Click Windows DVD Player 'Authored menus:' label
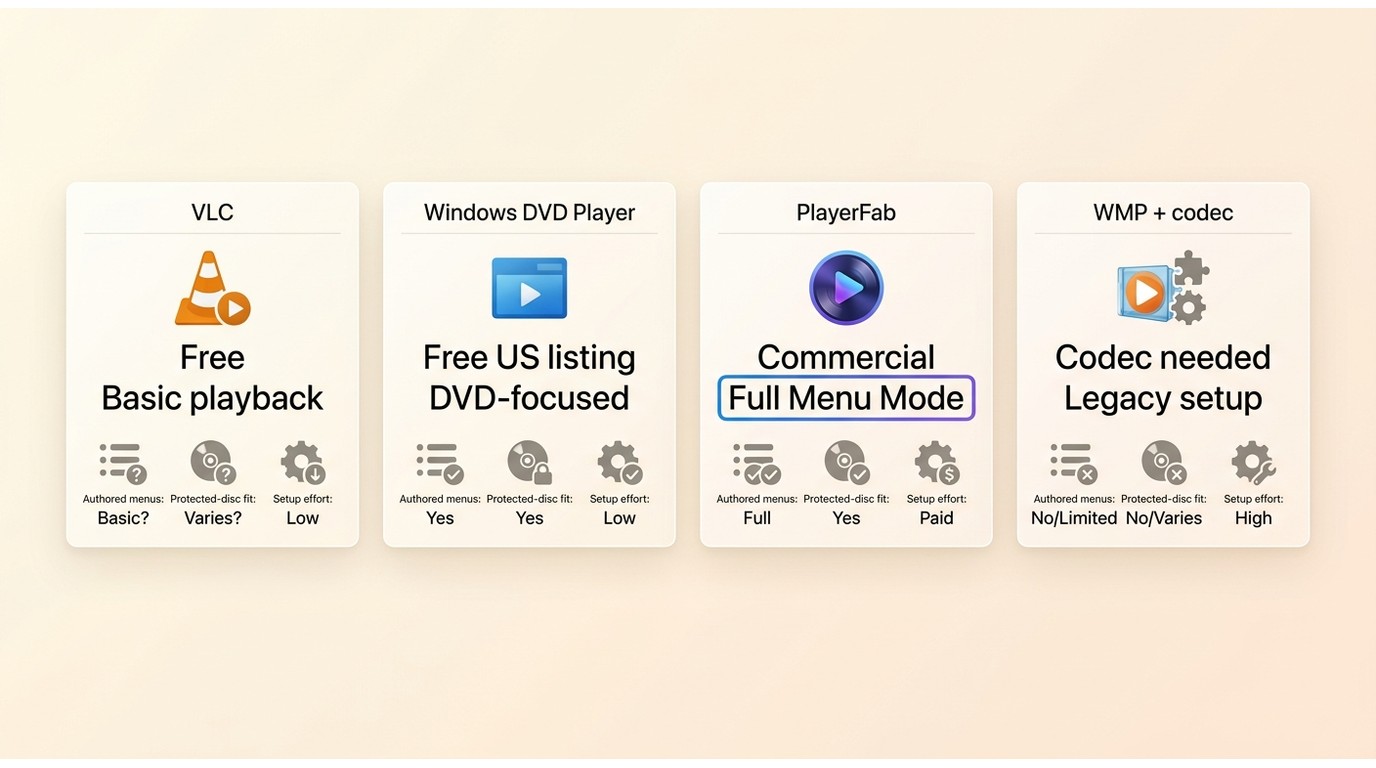The image size is (1376, 768). pyautogui.click(x=440, y=499)
